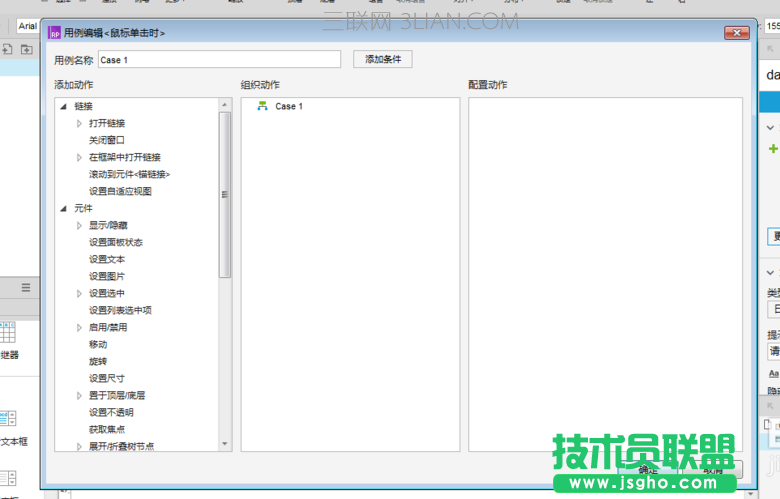
Task: Select the 设置面板状态 action
Action: [x=115, y=242]
